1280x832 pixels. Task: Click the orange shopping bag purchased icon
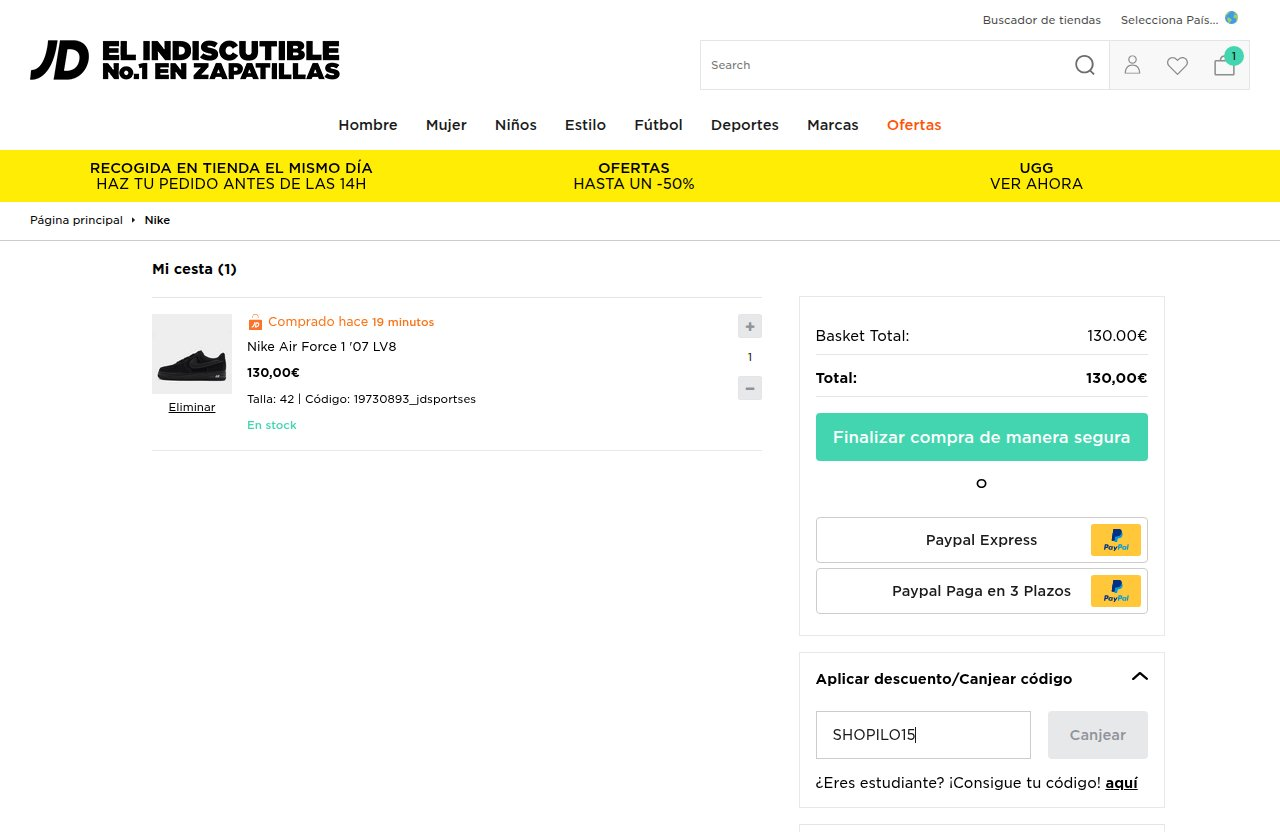click(255, 322)
